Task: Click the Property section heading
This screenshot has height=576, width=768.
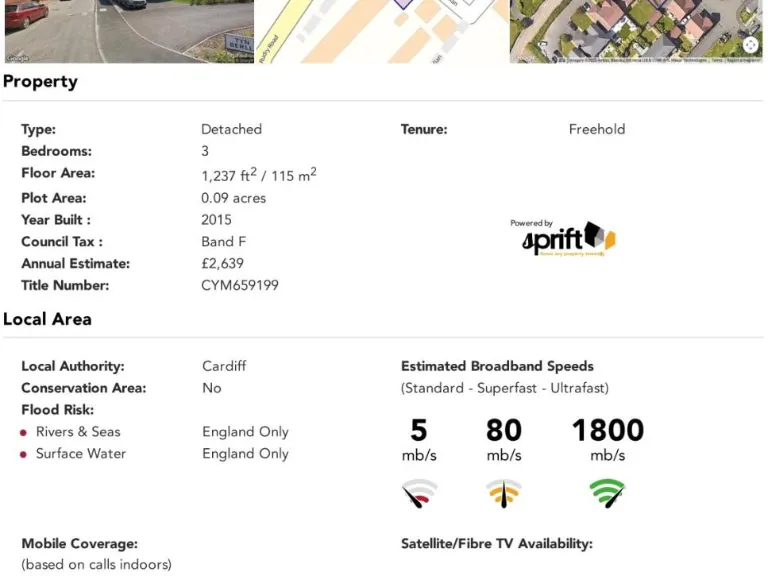Action: coord(40,81)
